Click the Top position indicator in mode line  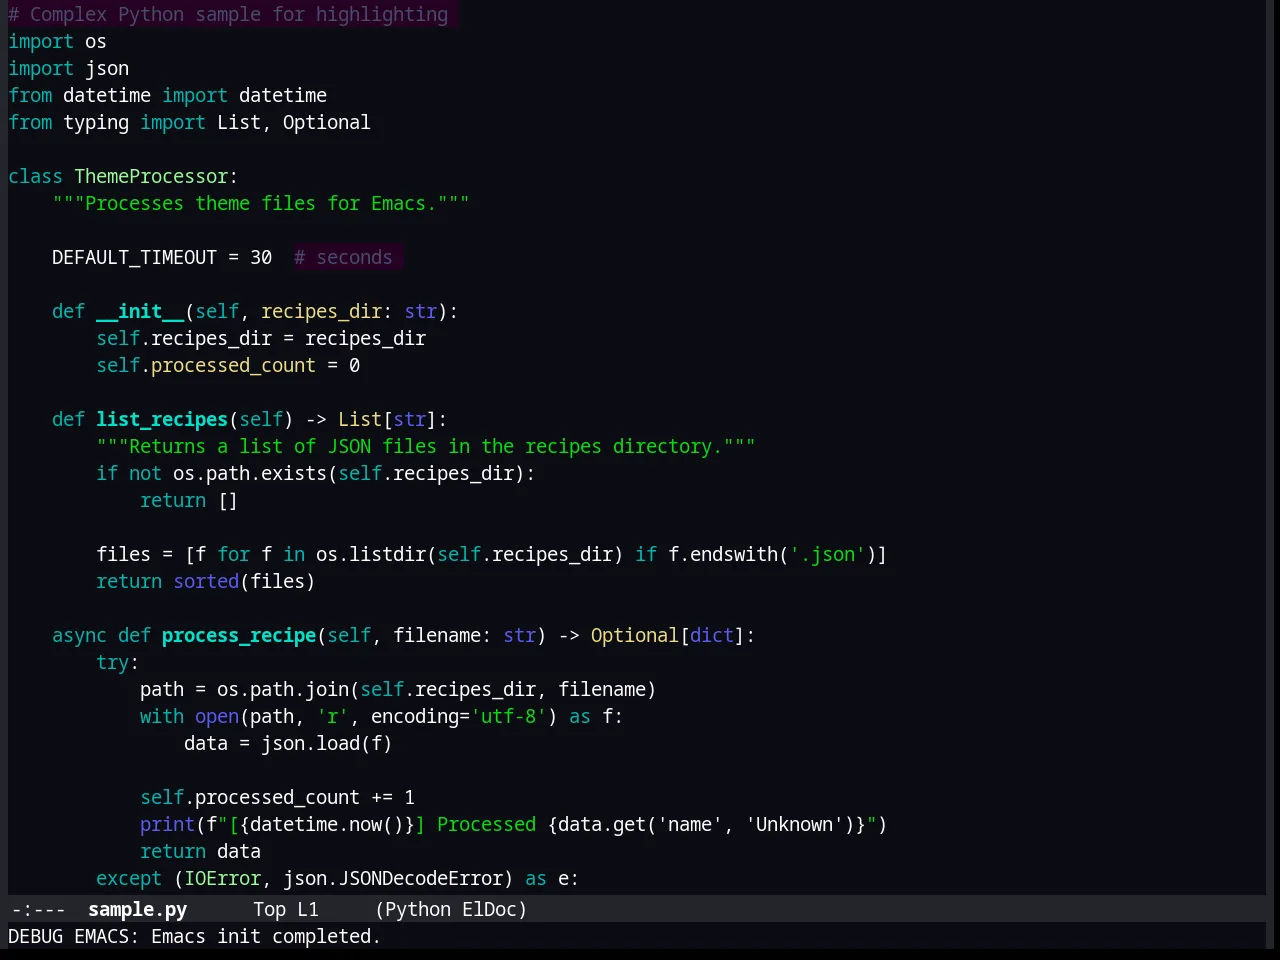269,909
